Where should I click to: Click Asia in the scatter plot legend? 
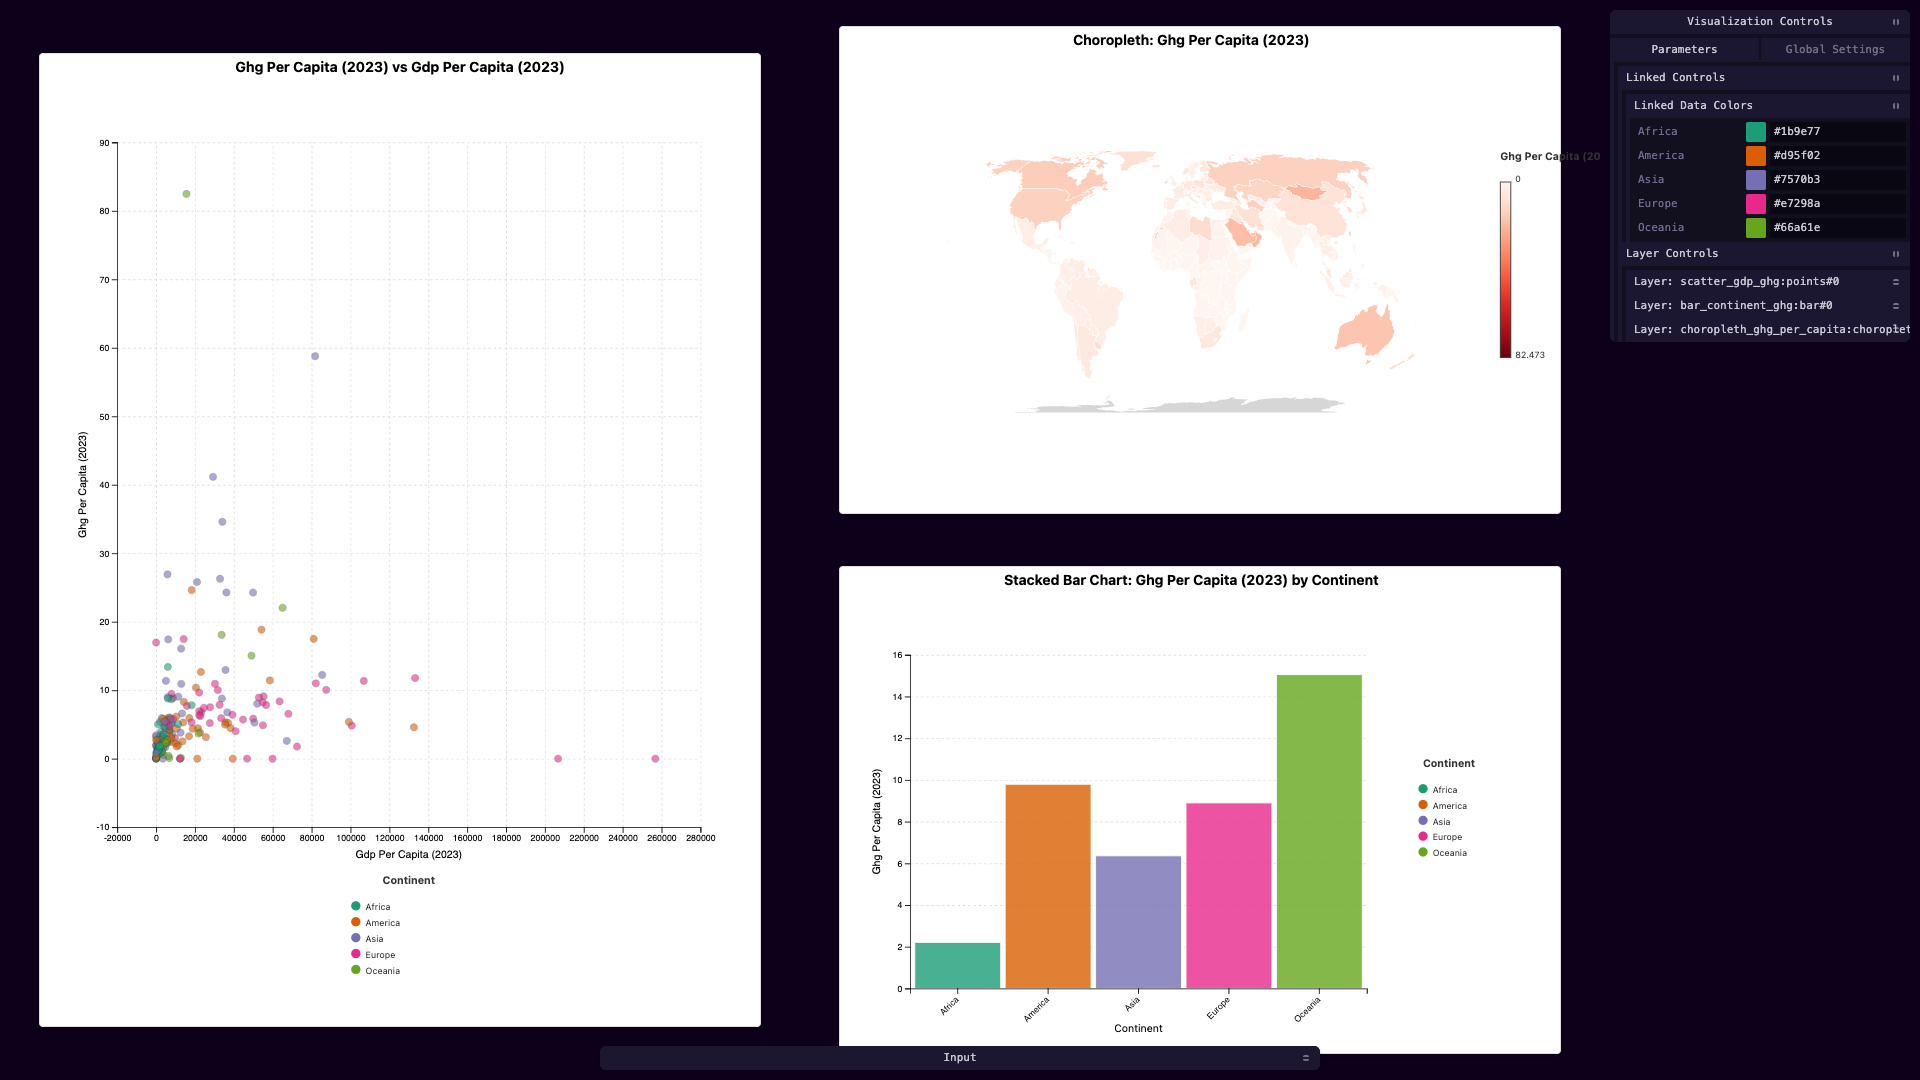tap(368, 939)
